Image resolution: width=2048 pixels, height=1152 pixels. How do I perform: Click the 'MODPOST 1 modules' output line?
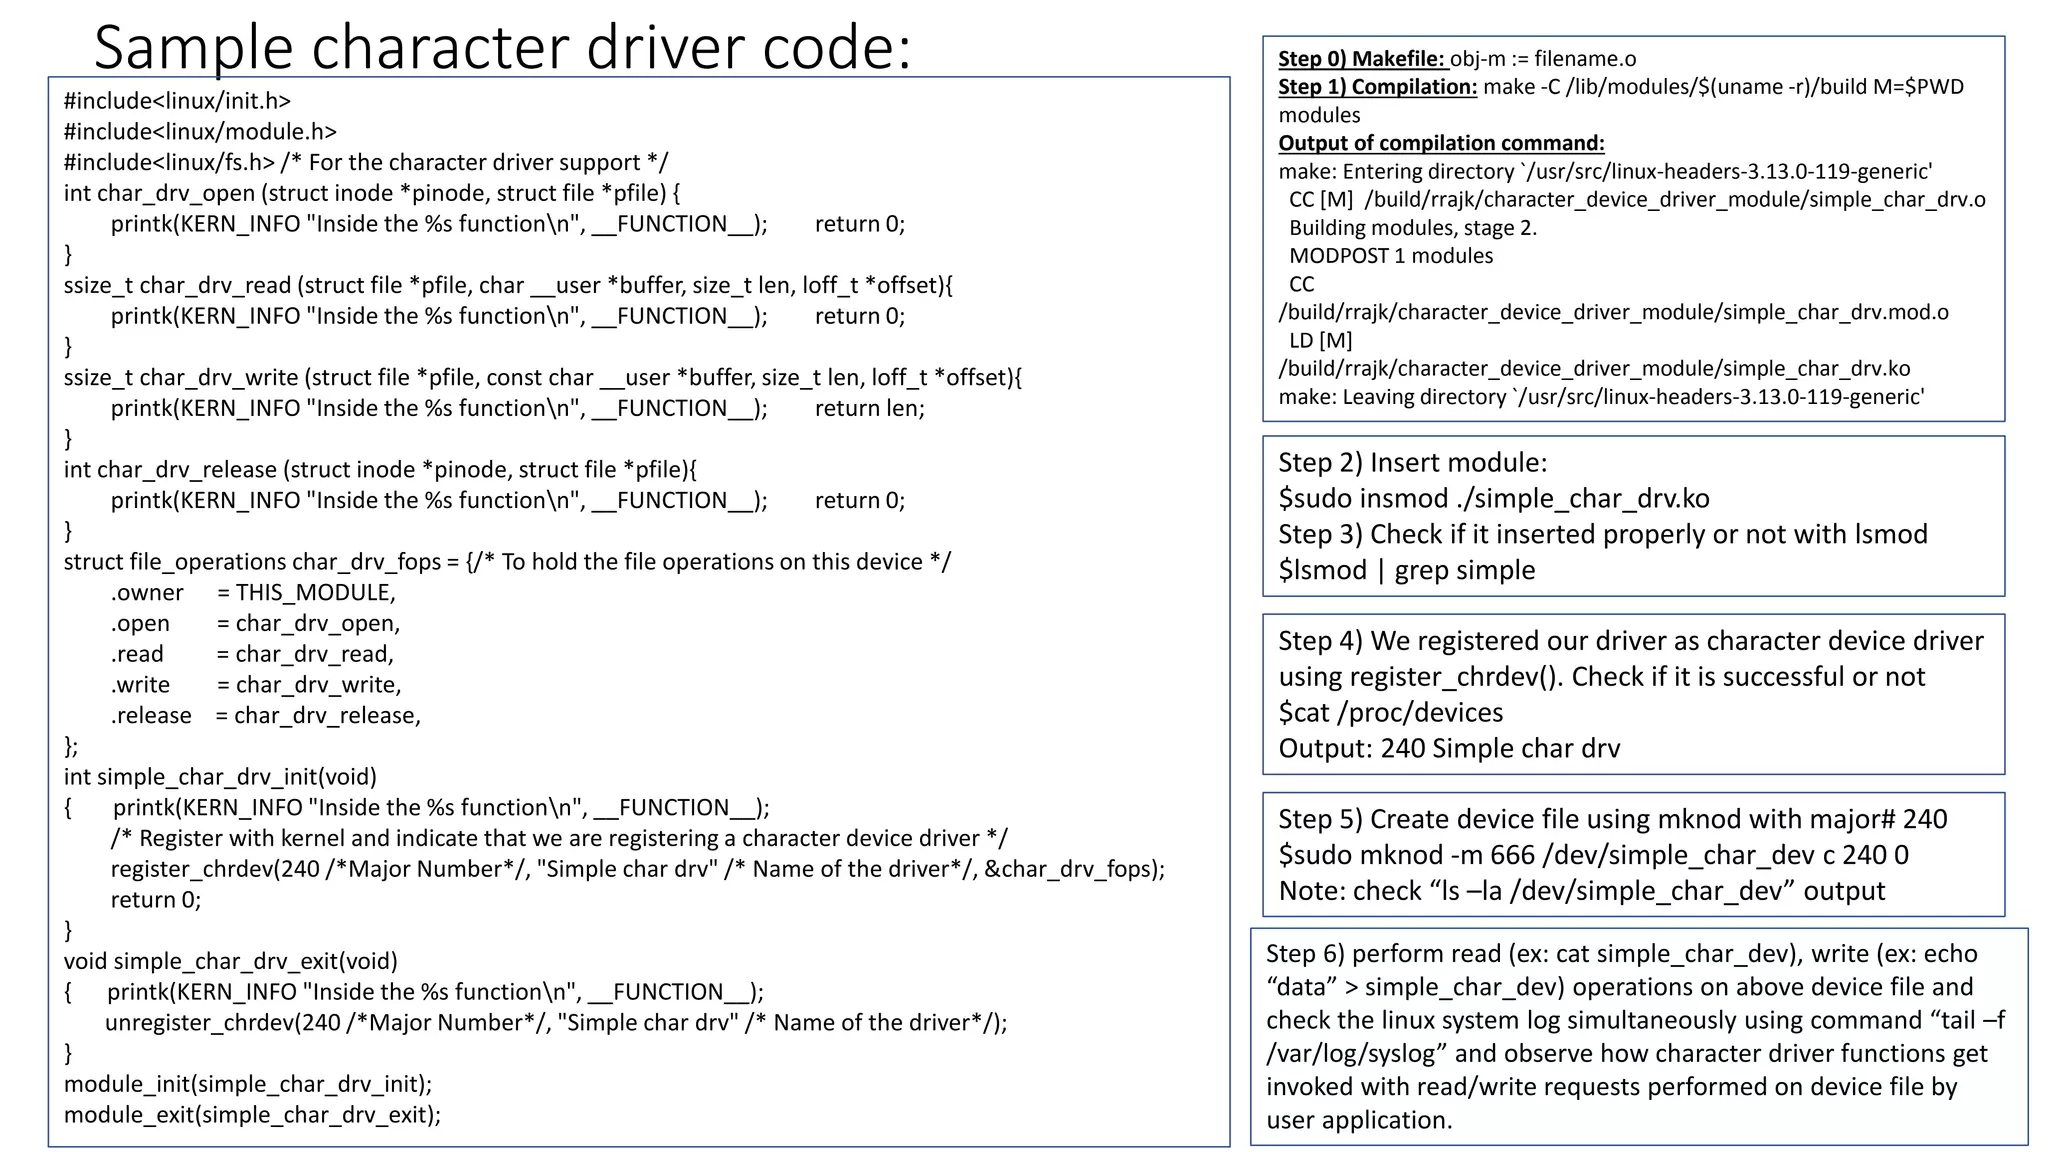click(1390, 256)
